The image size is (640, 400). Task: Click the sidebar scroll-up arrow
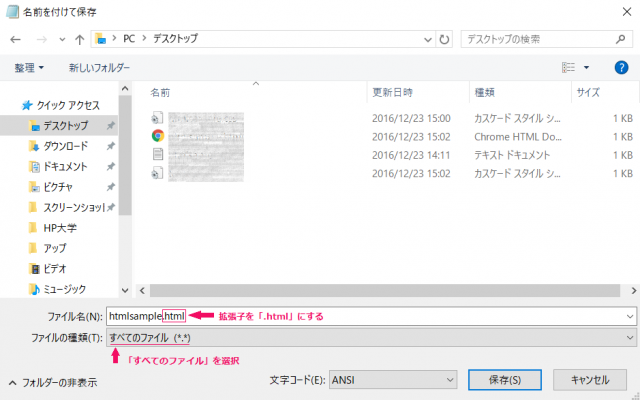click(x=125, y=89)
